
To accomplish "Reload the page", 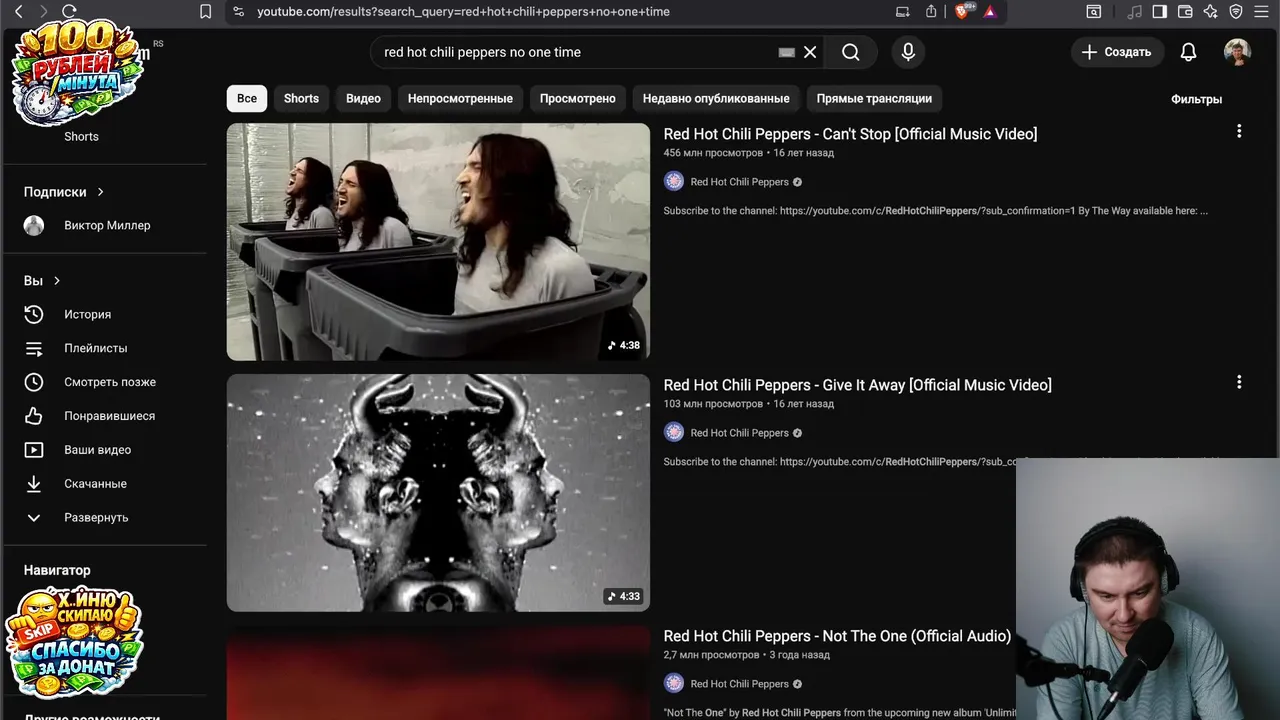I will [x=69, y=11].
